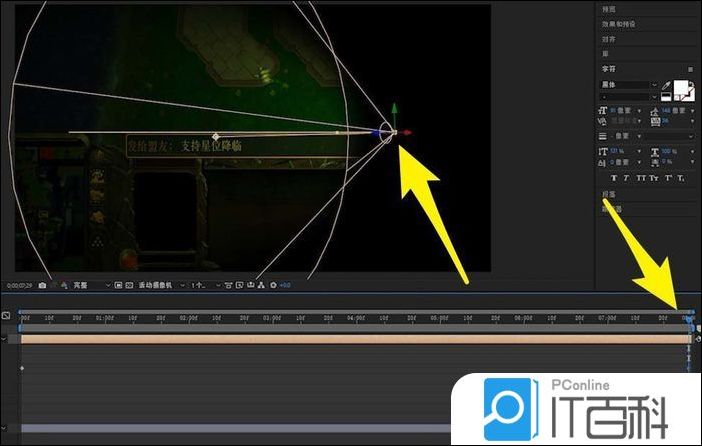Open the 字符 panel menu icon
Screen dimensions: 702x446
tap(691, 69)
